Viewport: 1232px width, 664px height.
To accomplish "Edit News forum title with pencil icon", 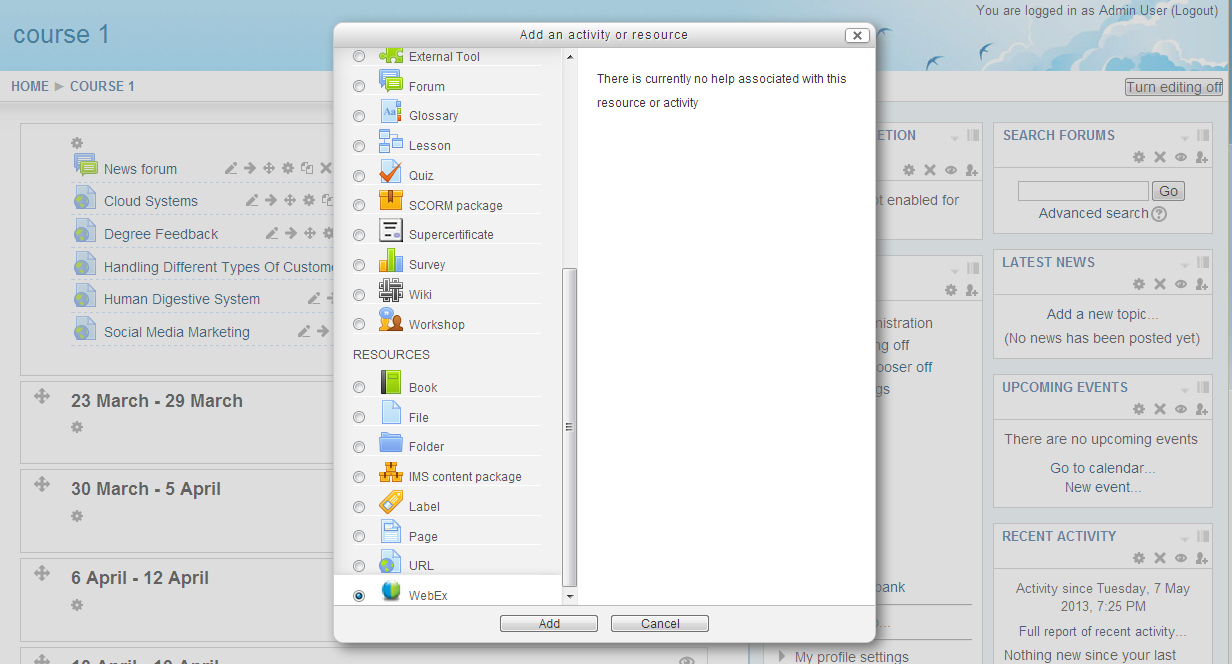I will tap(231, 169).
